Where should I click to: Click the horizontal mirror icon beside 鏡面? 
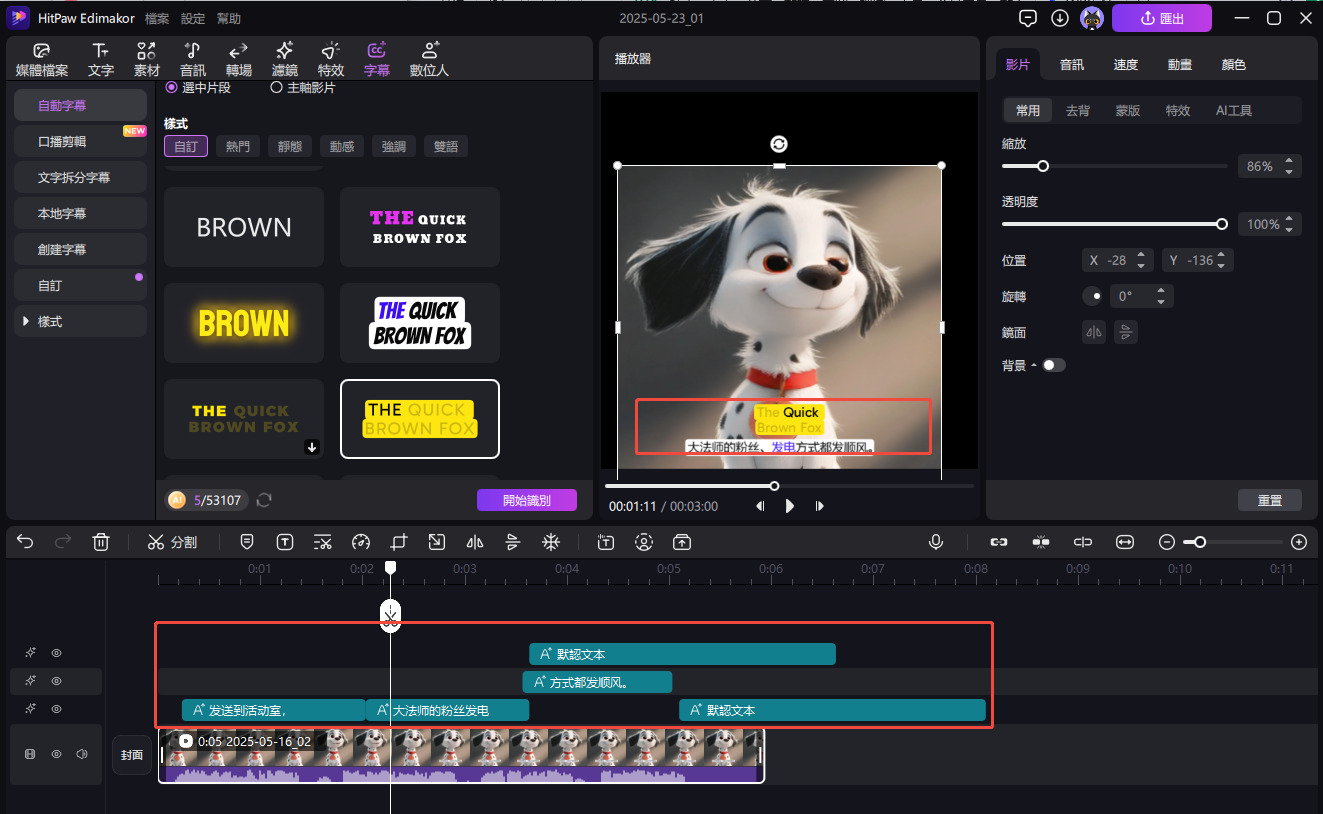pyautogui.click(x=1095, y=332)
